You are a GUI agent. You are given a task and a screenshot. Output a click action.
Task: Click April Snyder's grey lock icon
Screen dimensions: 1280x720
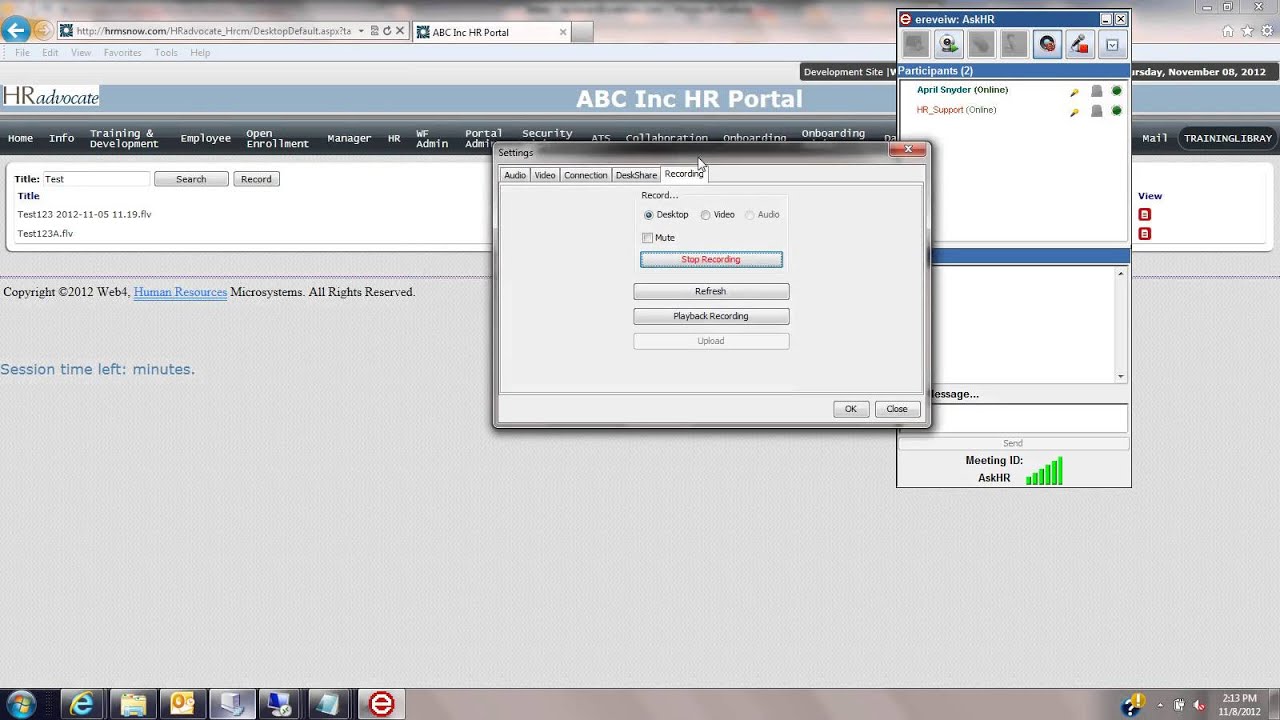1097,91
